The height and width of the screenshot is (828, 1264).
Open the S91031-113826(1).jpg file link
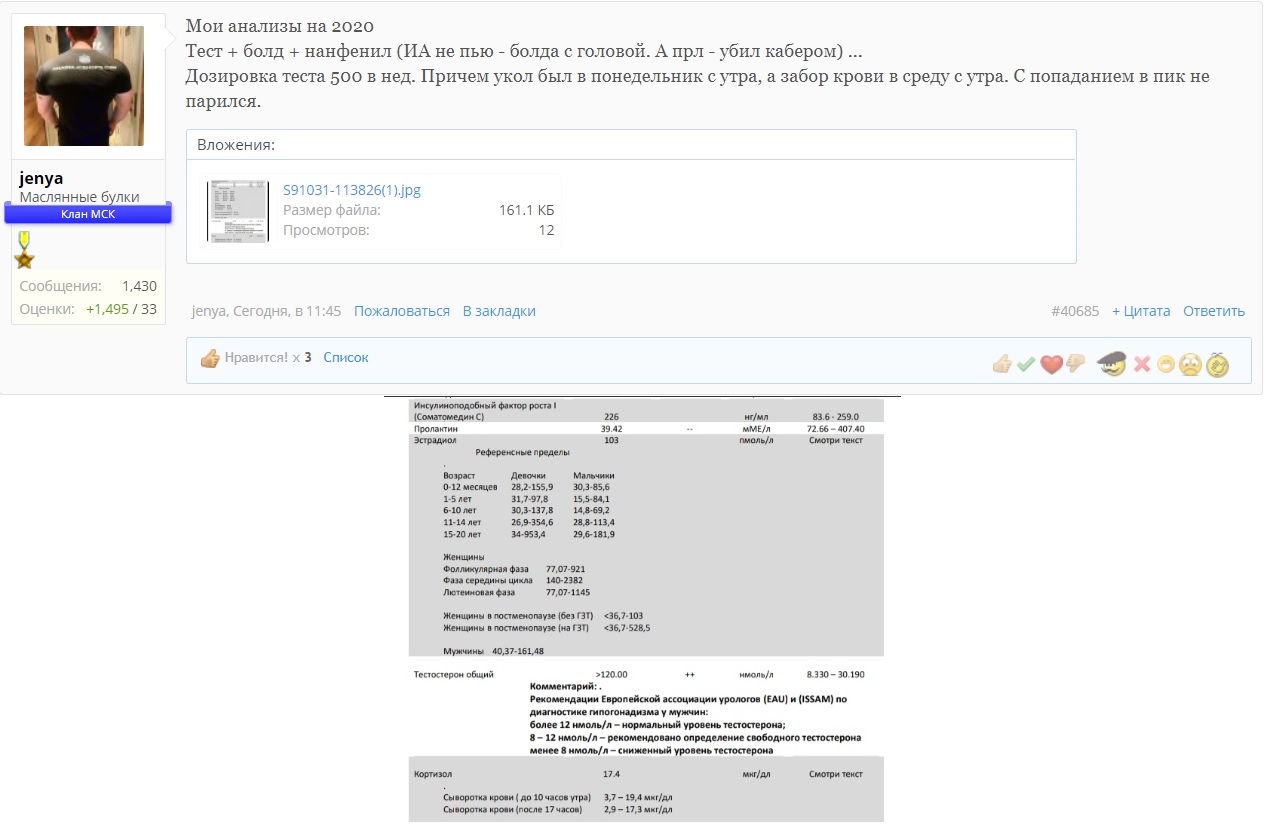click(x=358, y=190)
